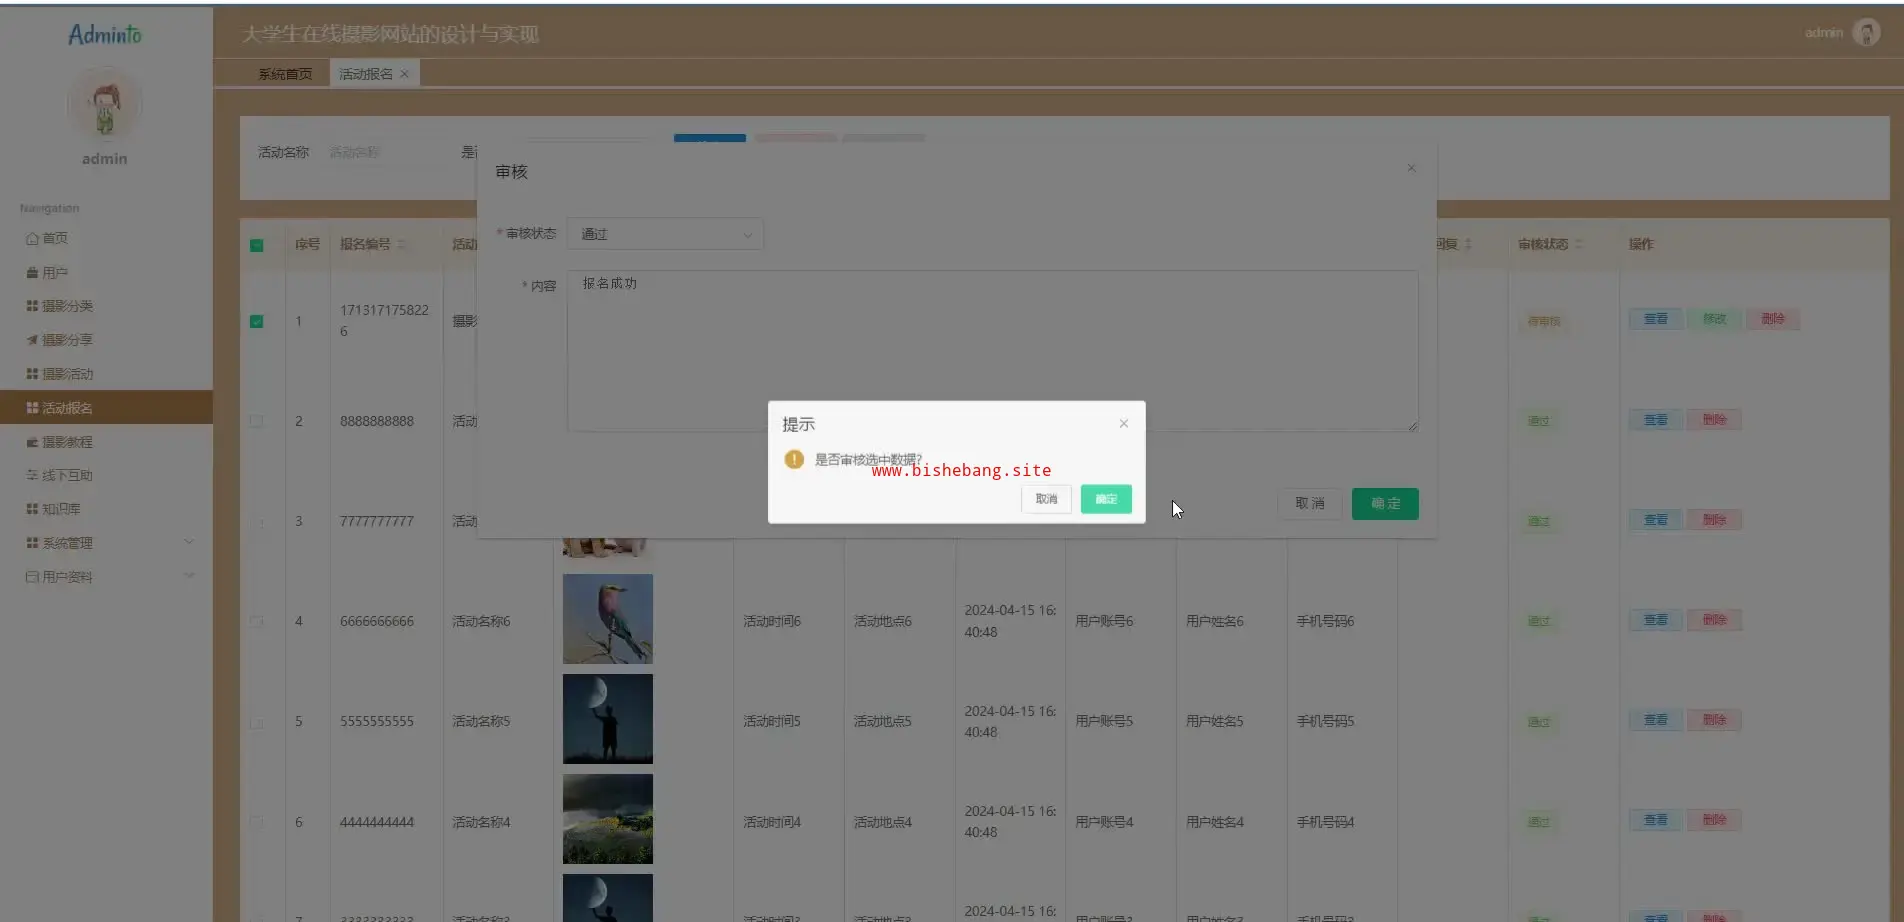The width and height of the screenshot is (1904, 922).
Task: Click the icon beside 摄影教程
Action: pyautogui.click(x=32, y=442)
